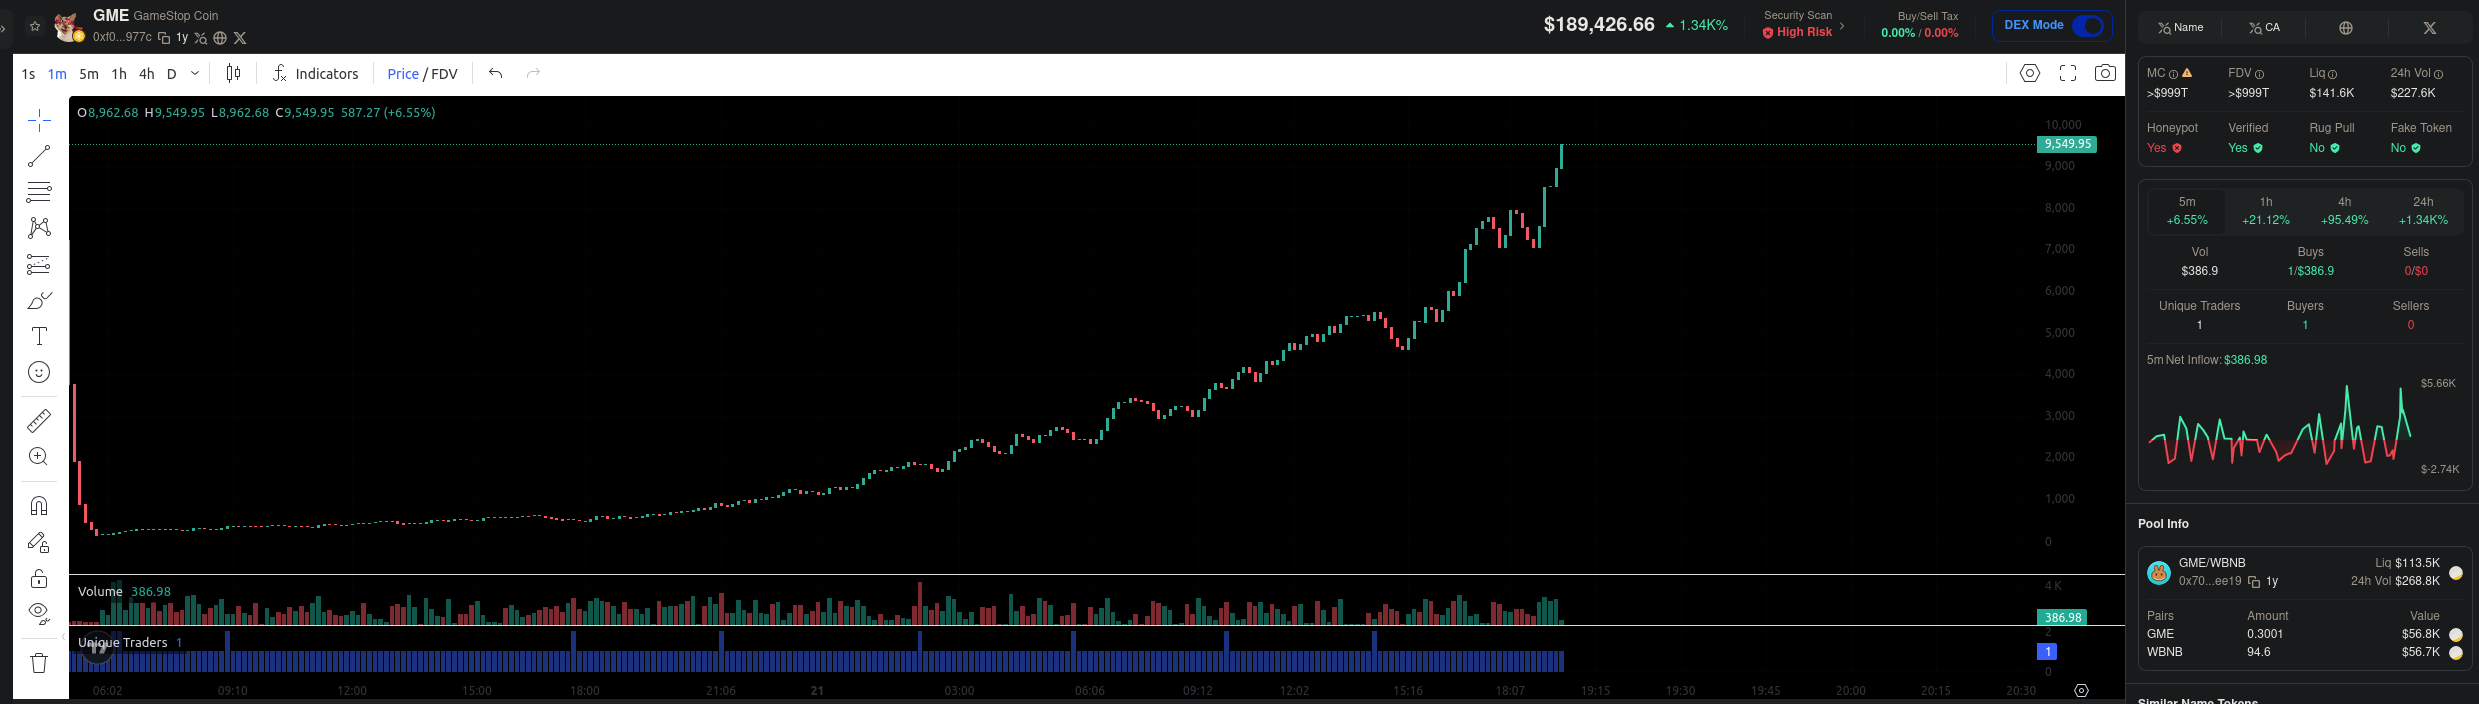The image size is (2479, 704).
Task: Search by Name in the right panel
Action: coord(2181,28)
